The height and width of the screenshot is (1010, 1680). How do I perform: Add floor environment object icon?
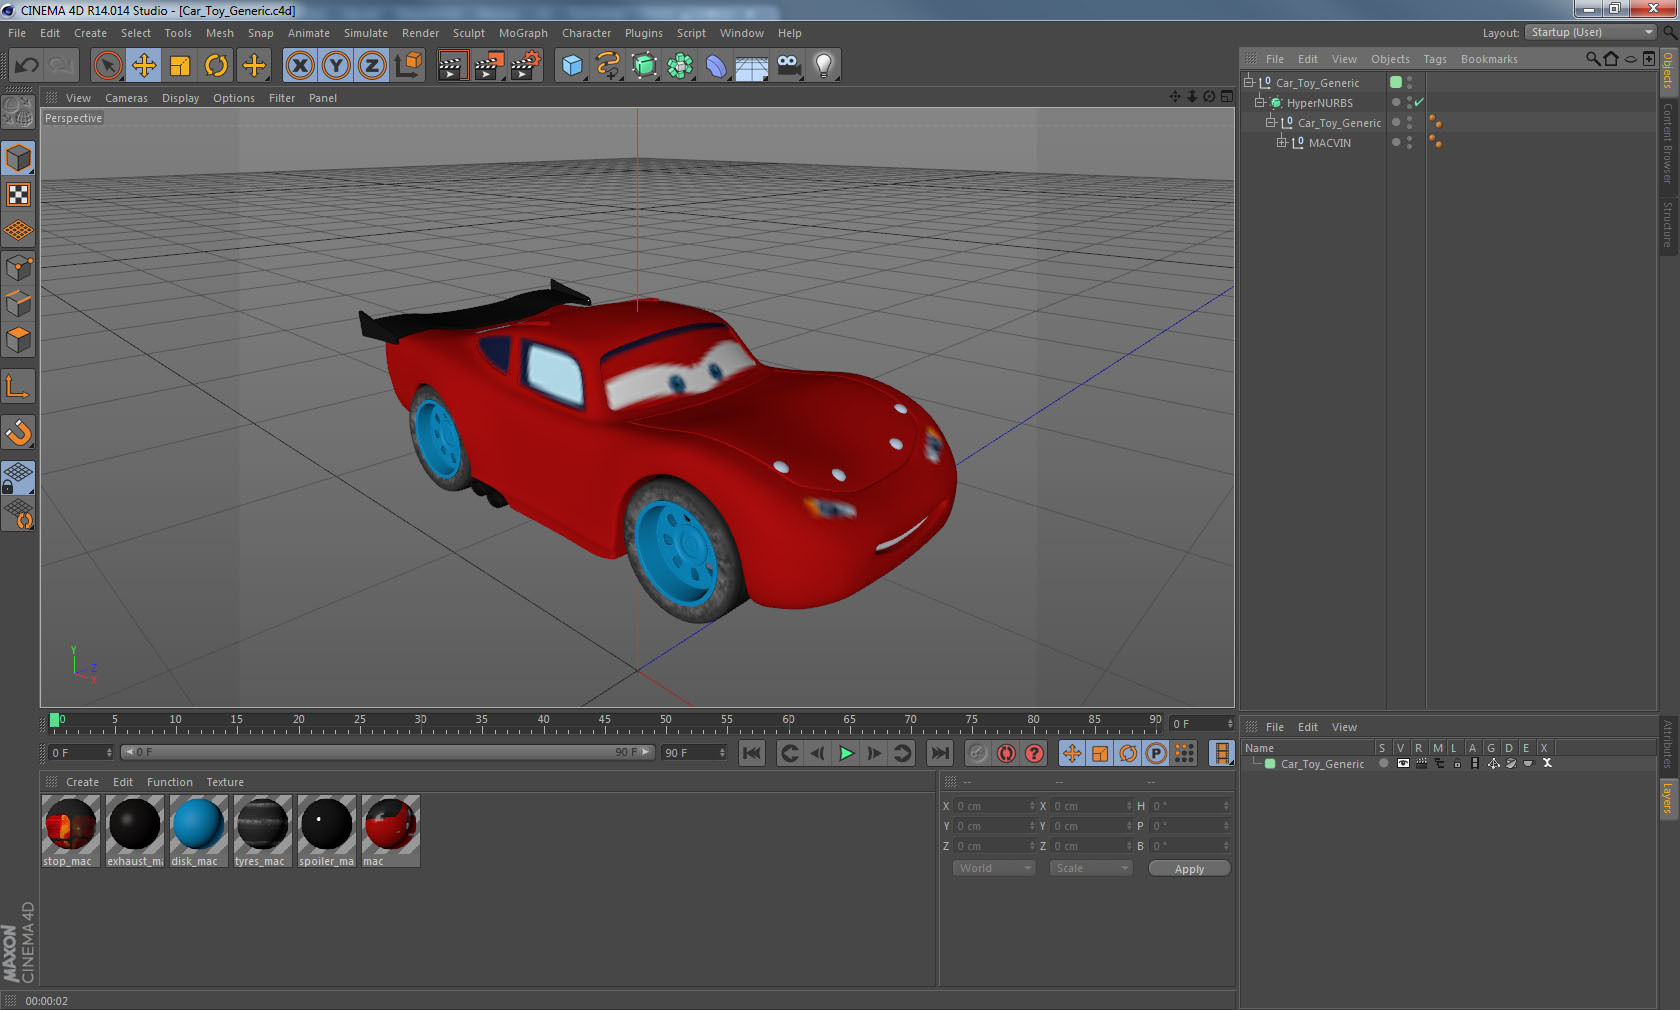pyautogui.click(x=752, y=66)
